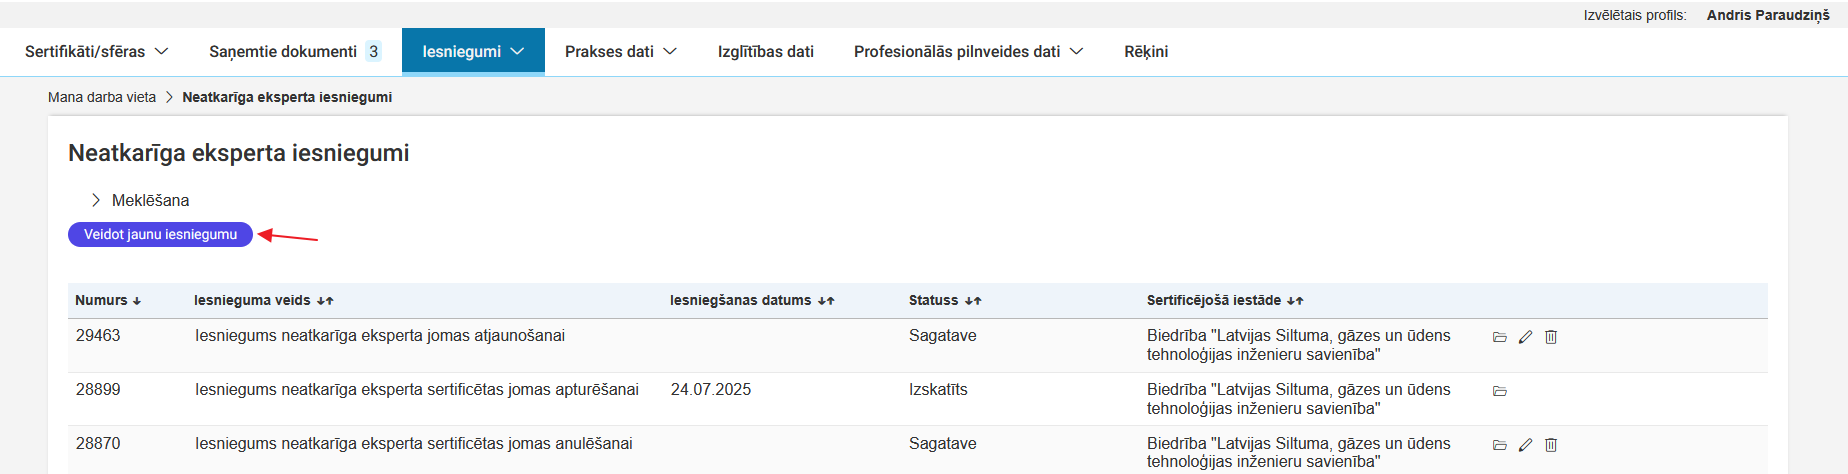Switch to Izglītības dati tab
Screen dimensions: 1848x474
765,51
